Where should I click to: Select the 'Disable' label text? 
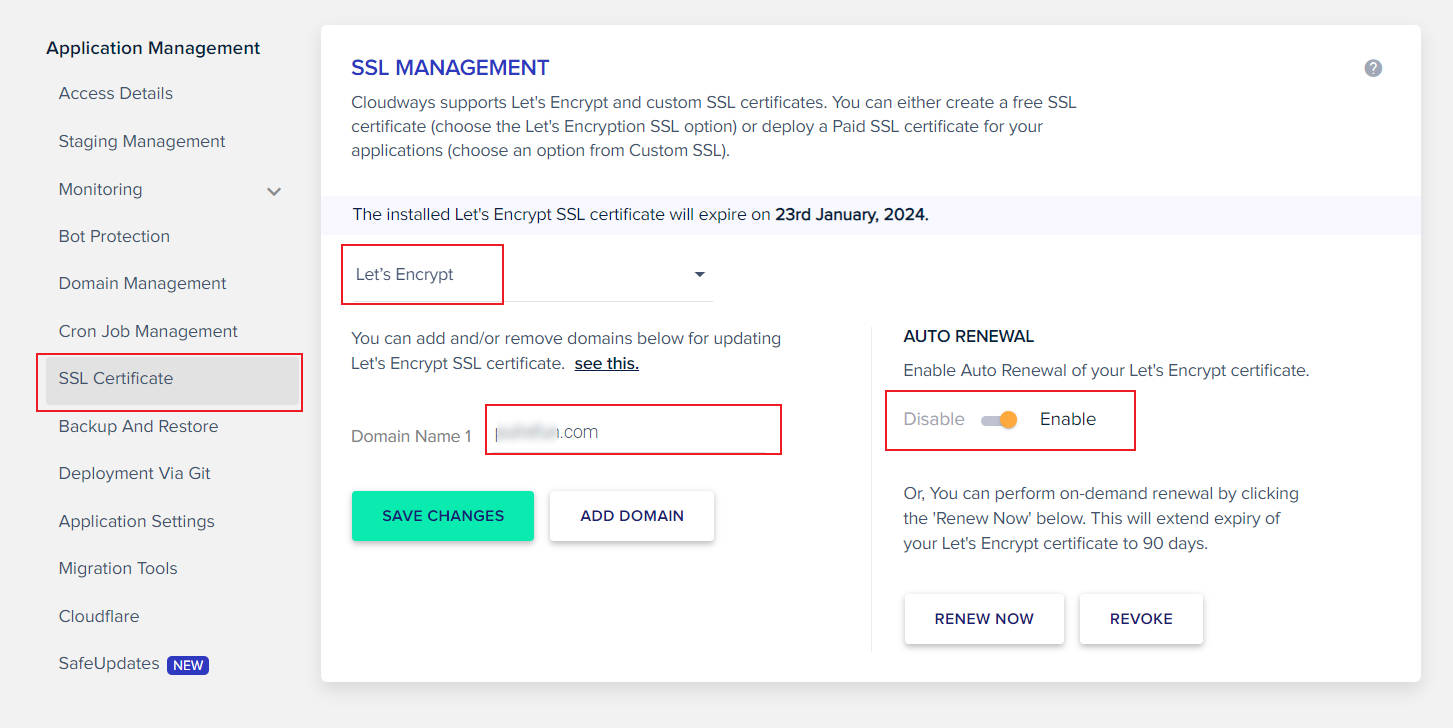(x=934, y=419)
